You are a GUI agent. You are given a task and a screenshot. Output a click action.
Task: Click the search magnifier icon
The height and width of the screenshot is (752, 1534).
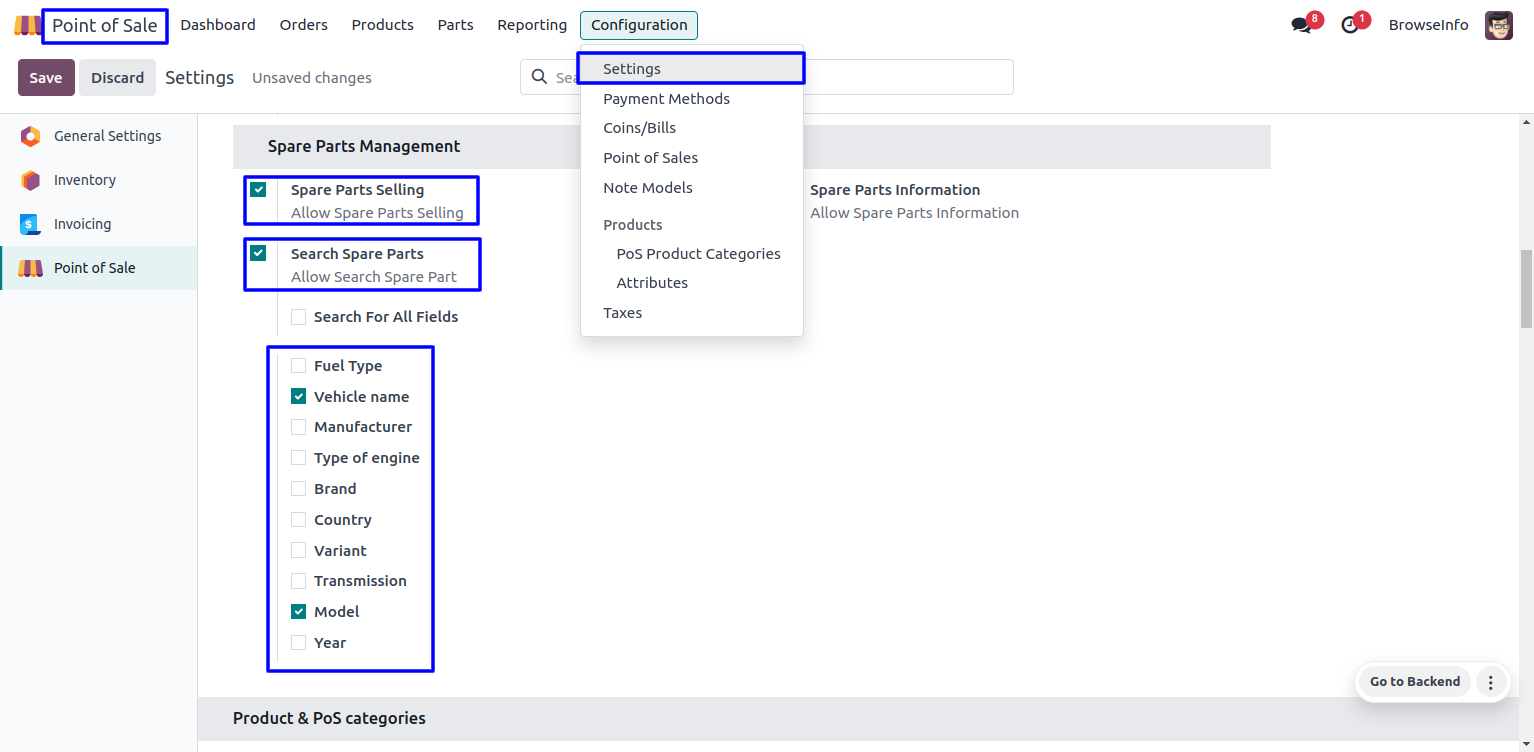[x=539, y=77]
